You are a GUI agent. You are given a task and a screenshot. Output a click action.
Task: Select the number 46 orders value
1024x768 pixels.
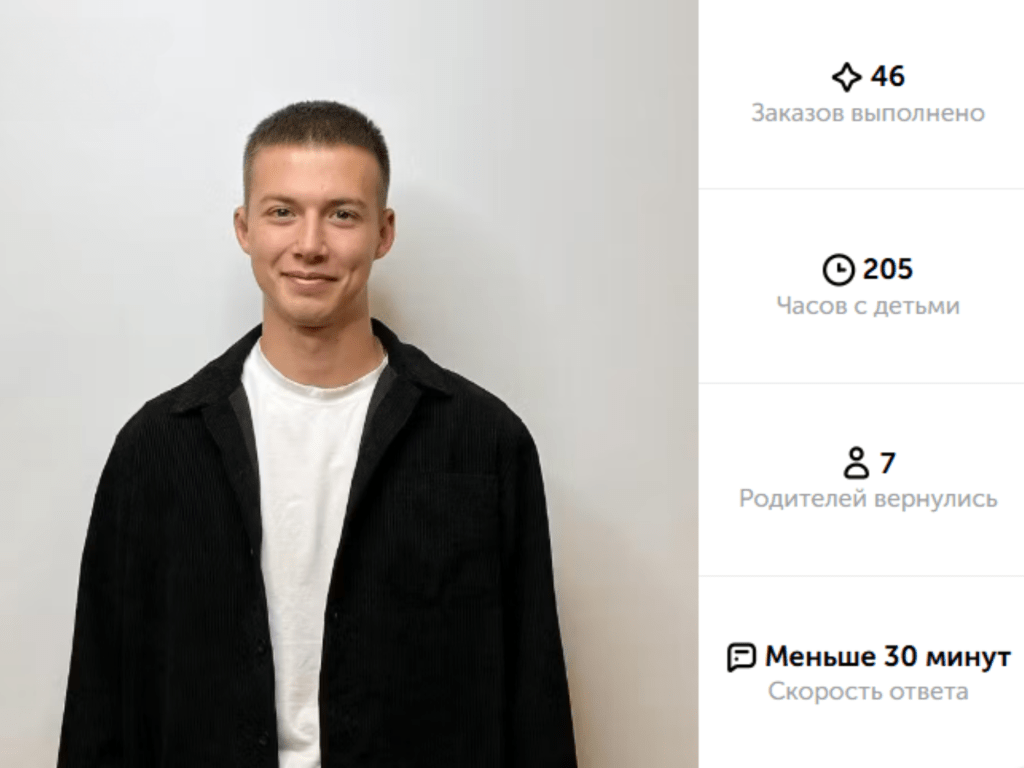pyautogui.click(x=887, y=76)
